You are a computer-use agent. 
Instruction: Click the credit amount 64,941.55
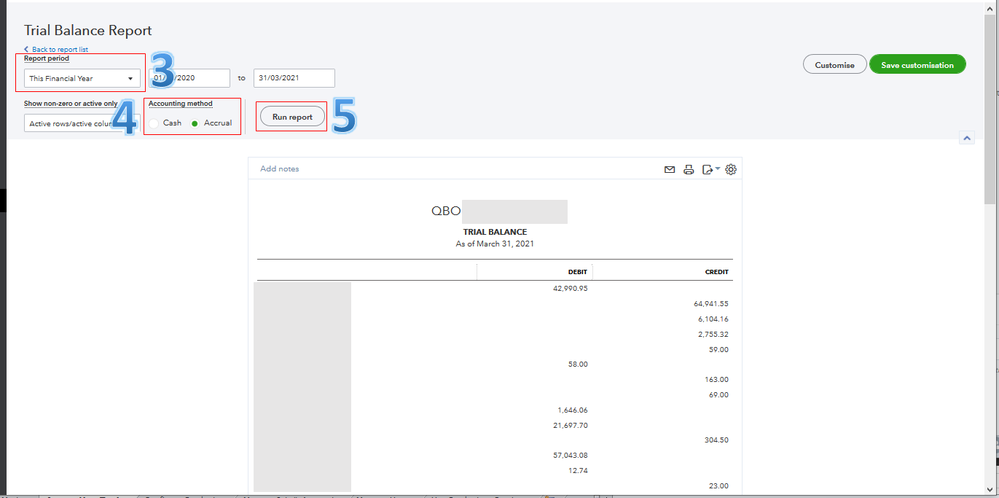pos(711,304)
